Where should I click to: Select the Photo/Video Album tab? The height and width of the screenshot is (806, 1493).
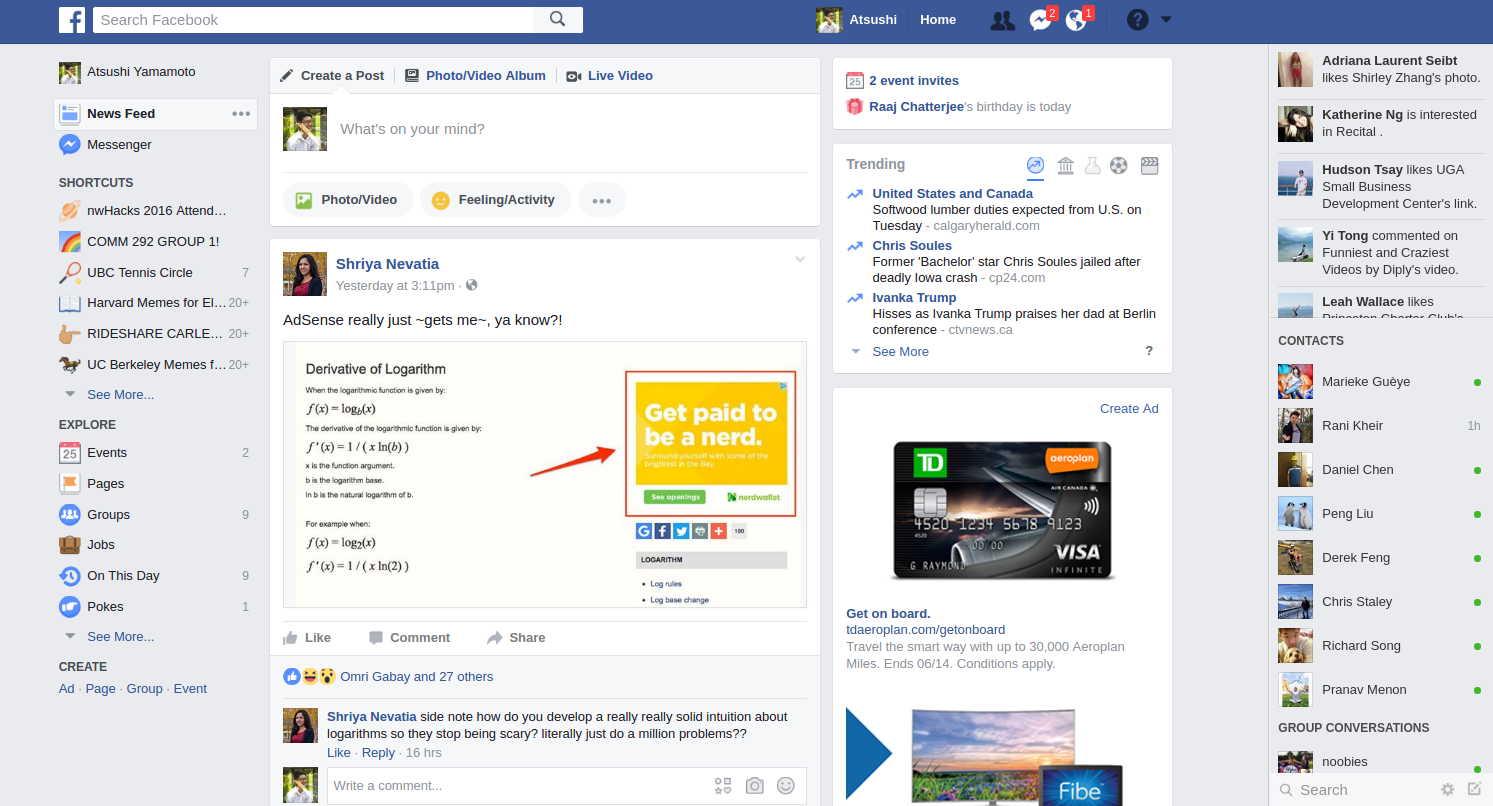pos(475,76)
